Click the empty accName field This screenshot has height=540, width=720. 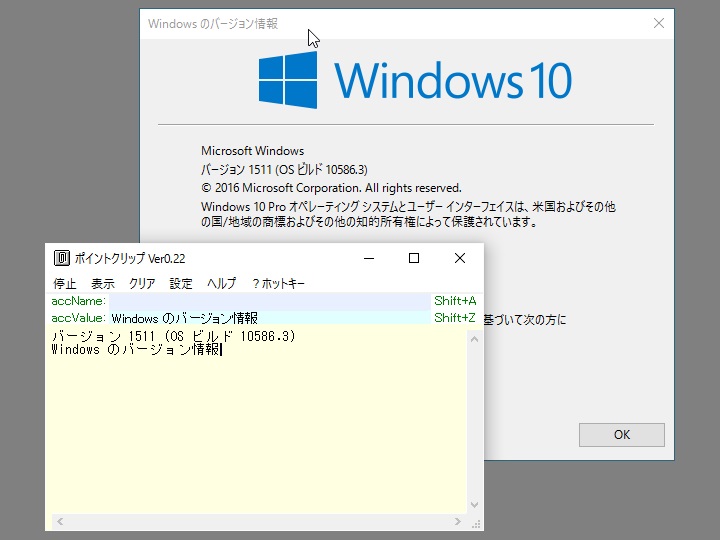tap(270, 301)
